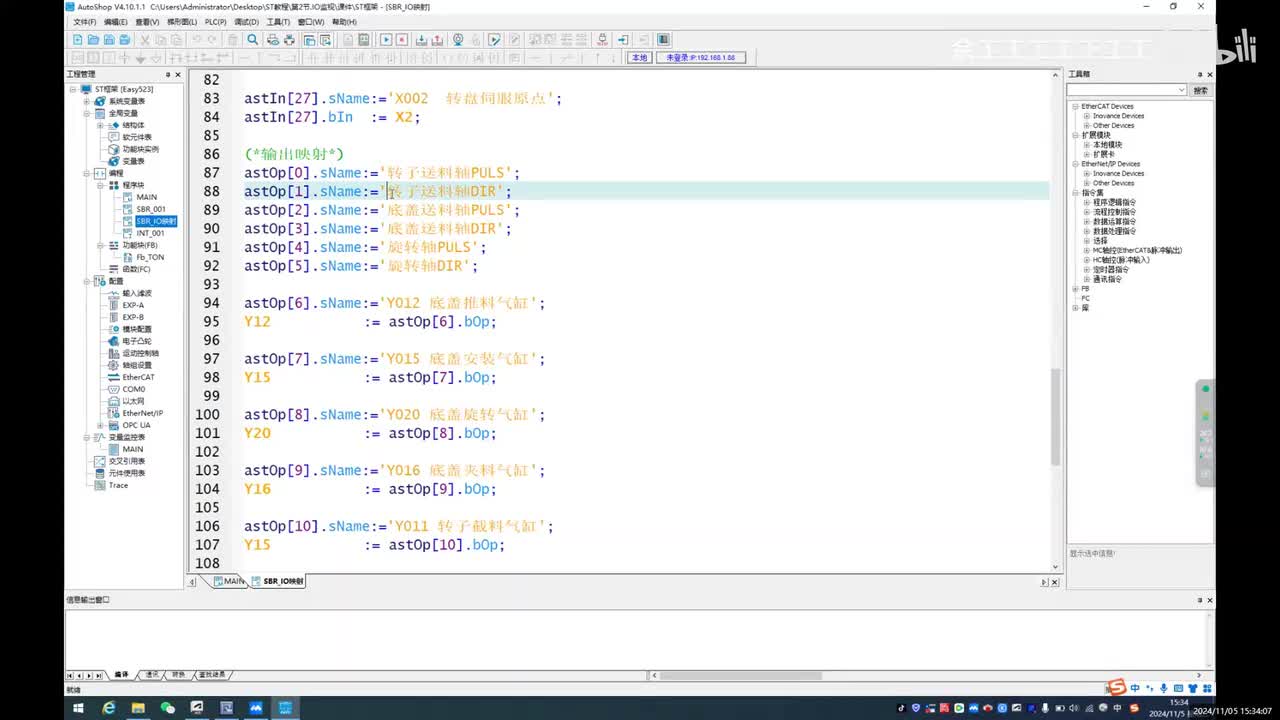The height and width of the screenshot is (720, 1280).
Task: Expand the 本地模块 toolbox node
Action: pyautogui.click(x=1086, y=145)
